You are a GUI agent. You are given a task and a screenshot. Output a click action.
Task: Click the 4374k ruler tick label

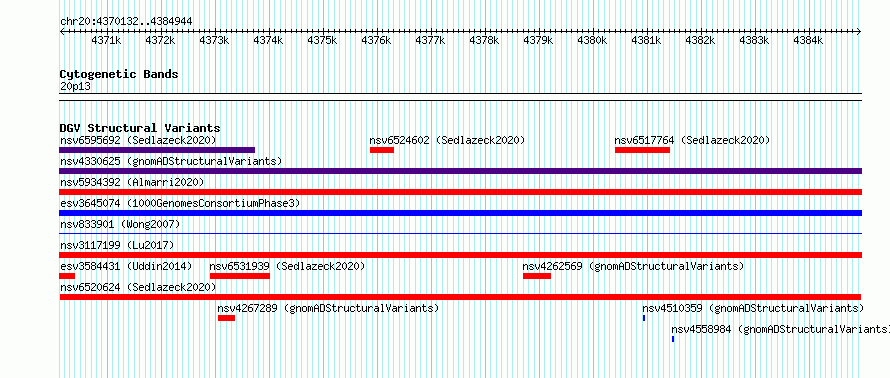[x=268, y=40]
